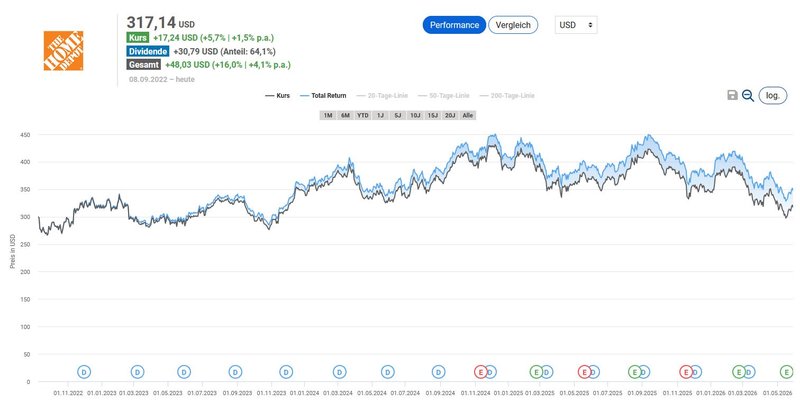Enable the 200-Tage-Linie moving average

[x=507, y=95]
